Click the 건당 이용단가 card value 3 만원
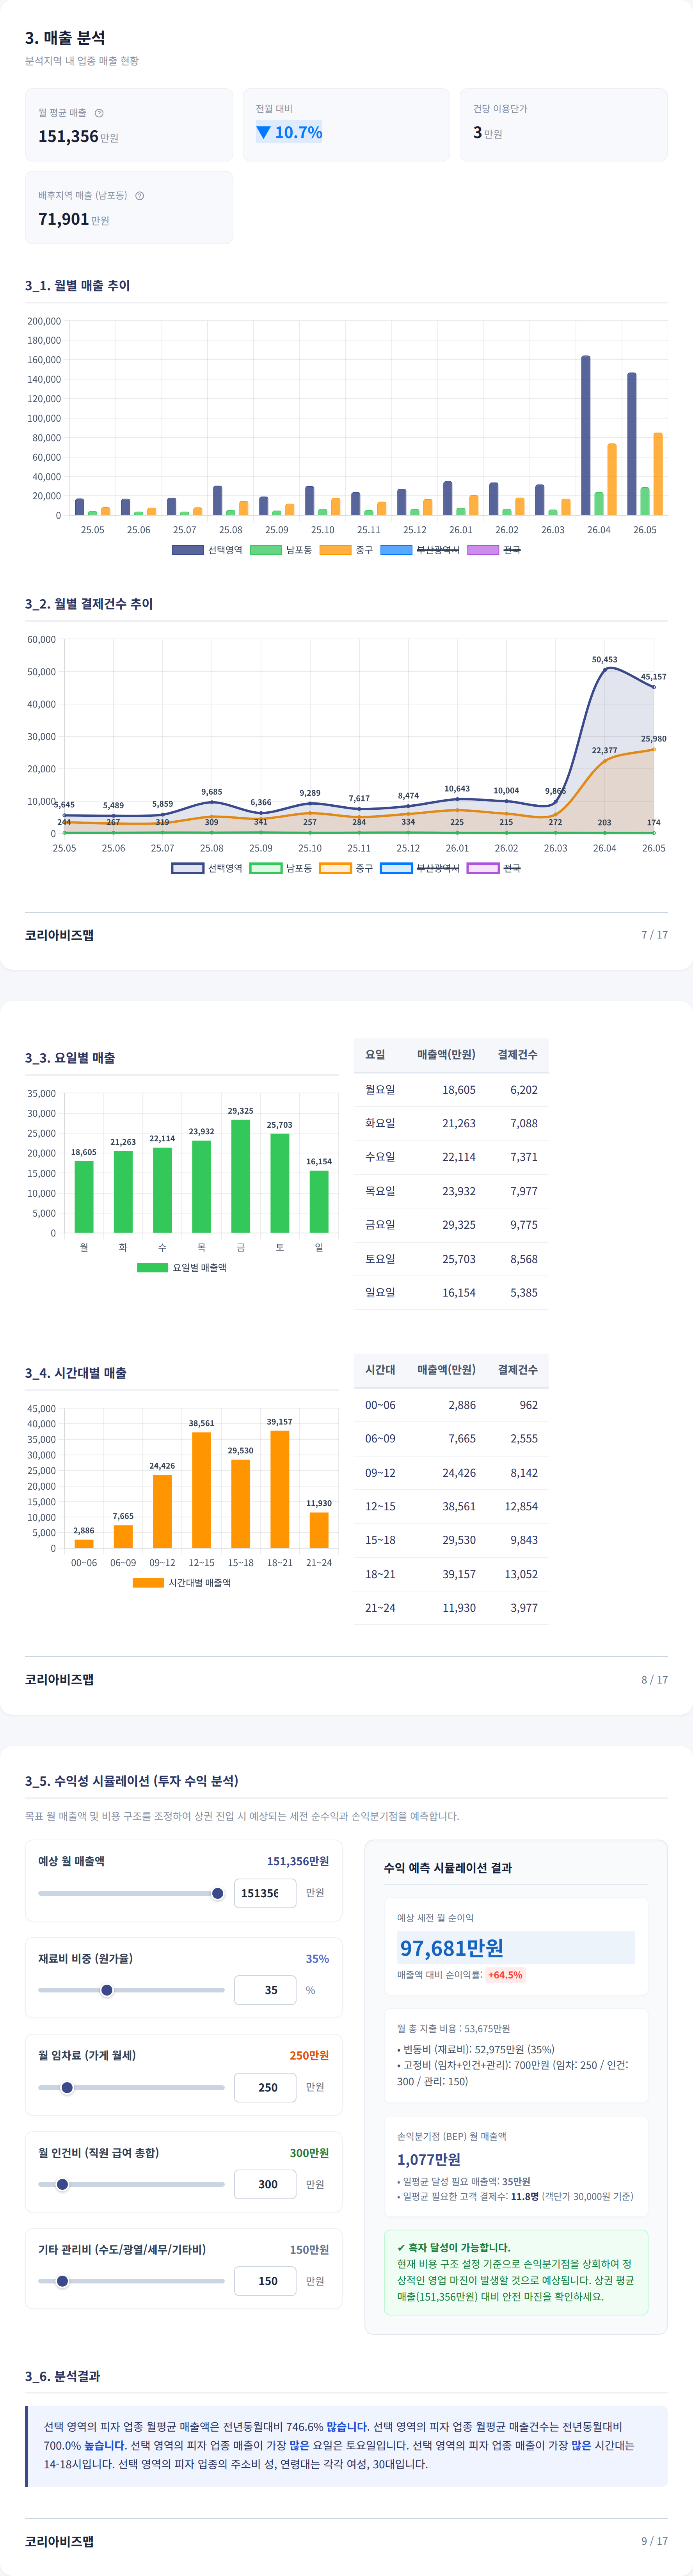Screen dimensions: 693x2576 pos(488,133)
